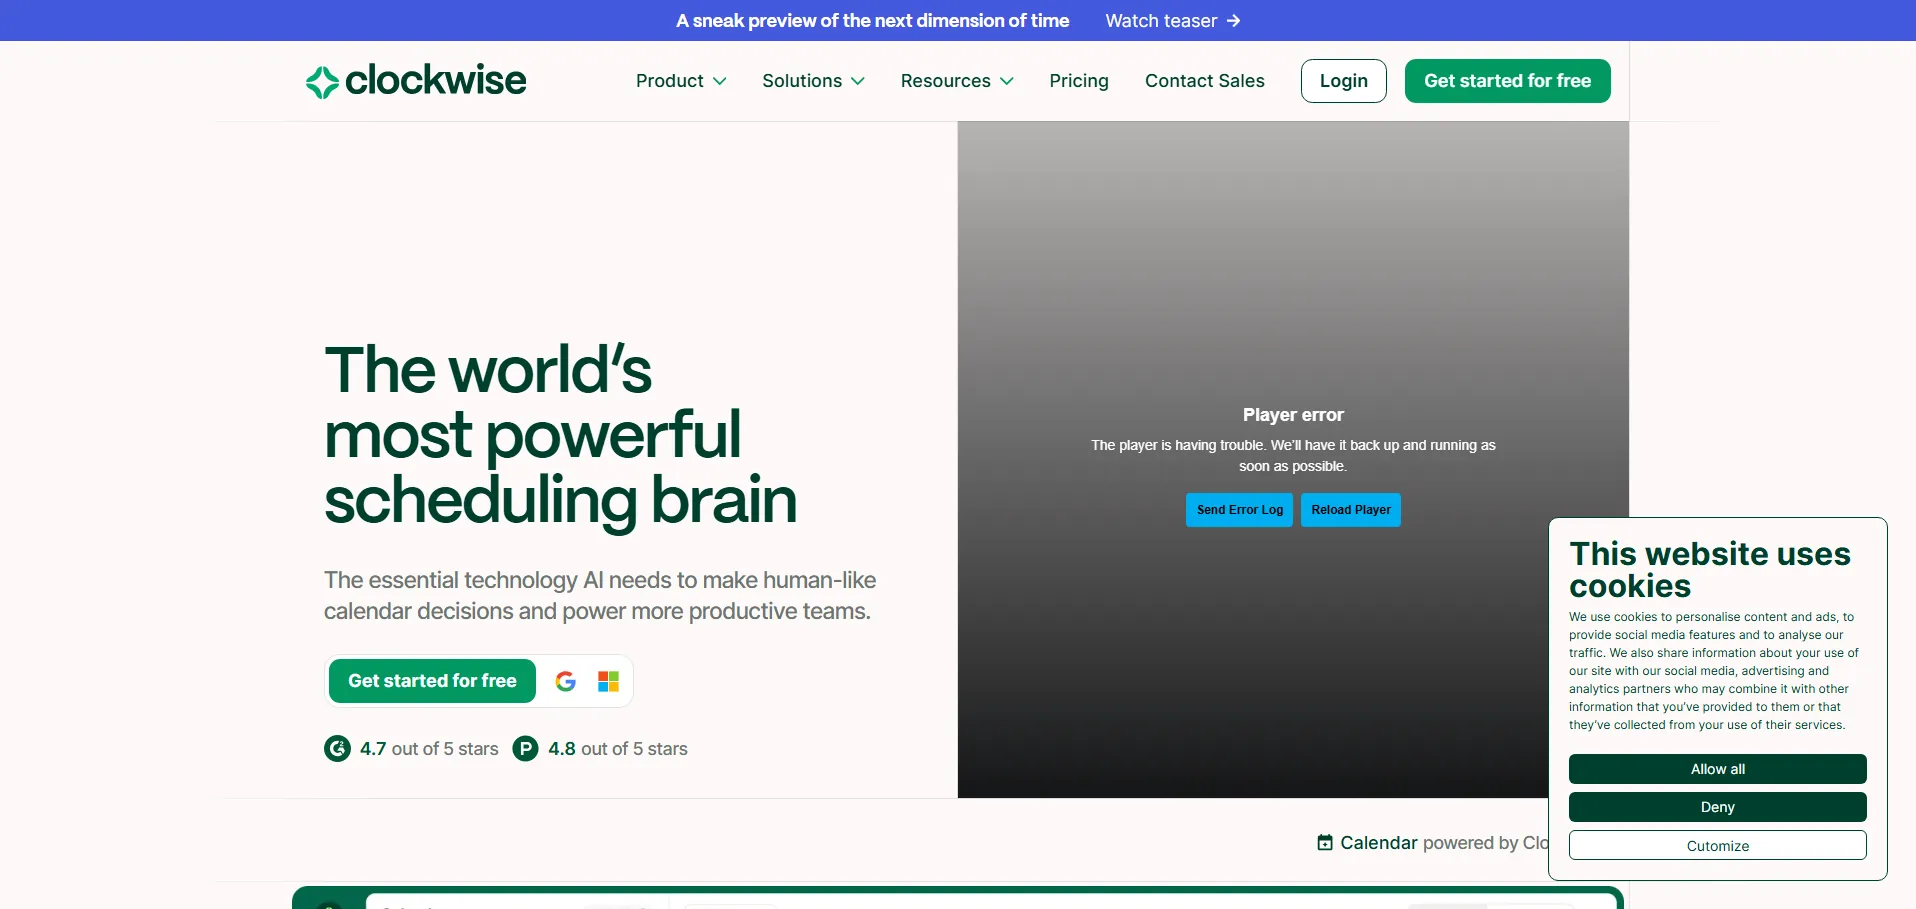Click Get started for free in header
The image size is (1916, 909).
click(1507, 81)
